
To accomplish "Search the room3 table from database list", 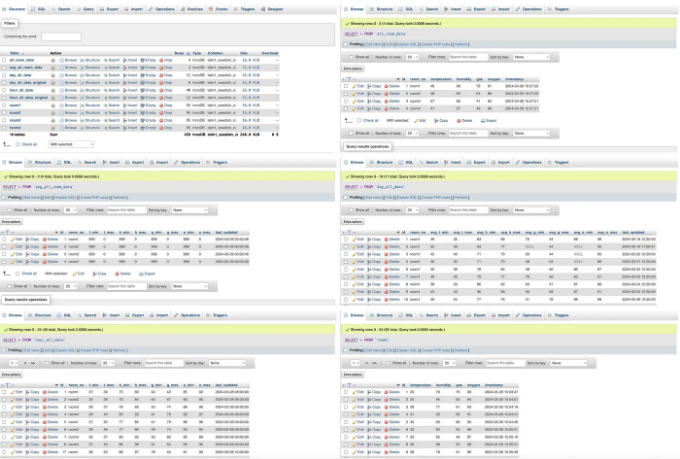I will (x=111, y=120).
